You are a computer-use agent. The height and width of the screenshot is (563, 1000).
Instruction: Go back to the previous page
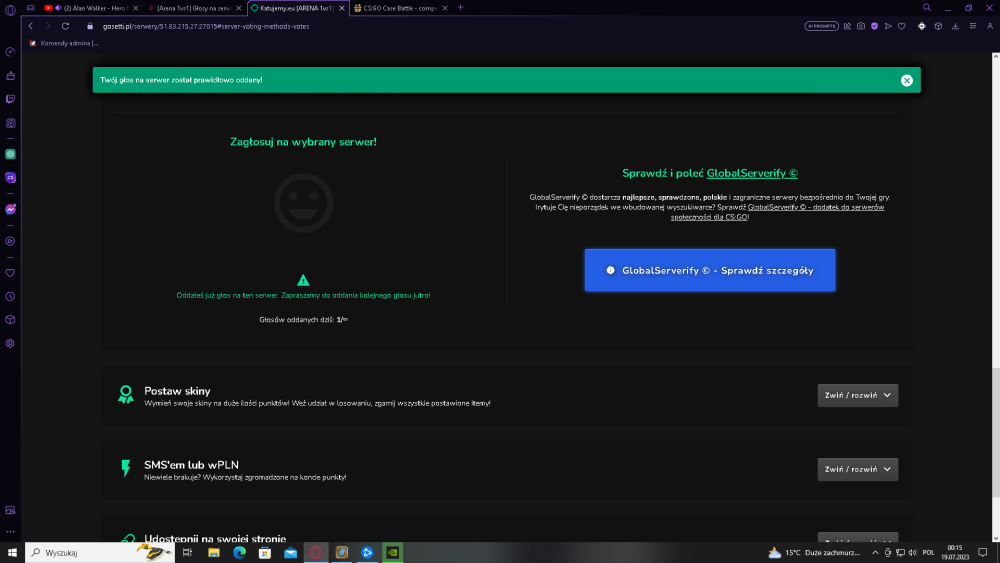(31, 26)
